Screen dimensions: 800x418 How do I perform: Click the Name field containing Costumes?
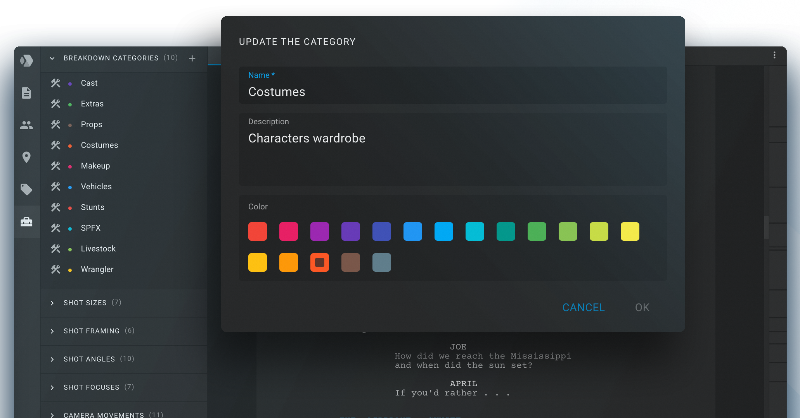tap(453, 85)
